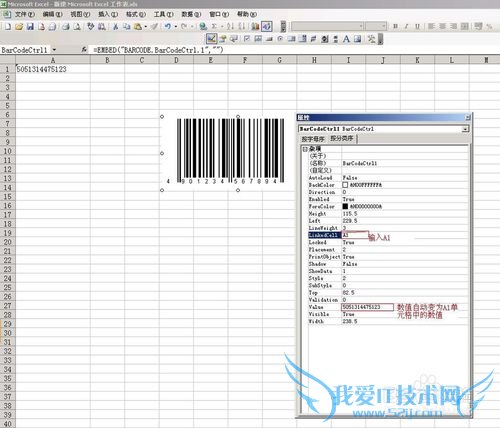Select the Label control tool
Screen dimensions: 500x428
(346, 39)
